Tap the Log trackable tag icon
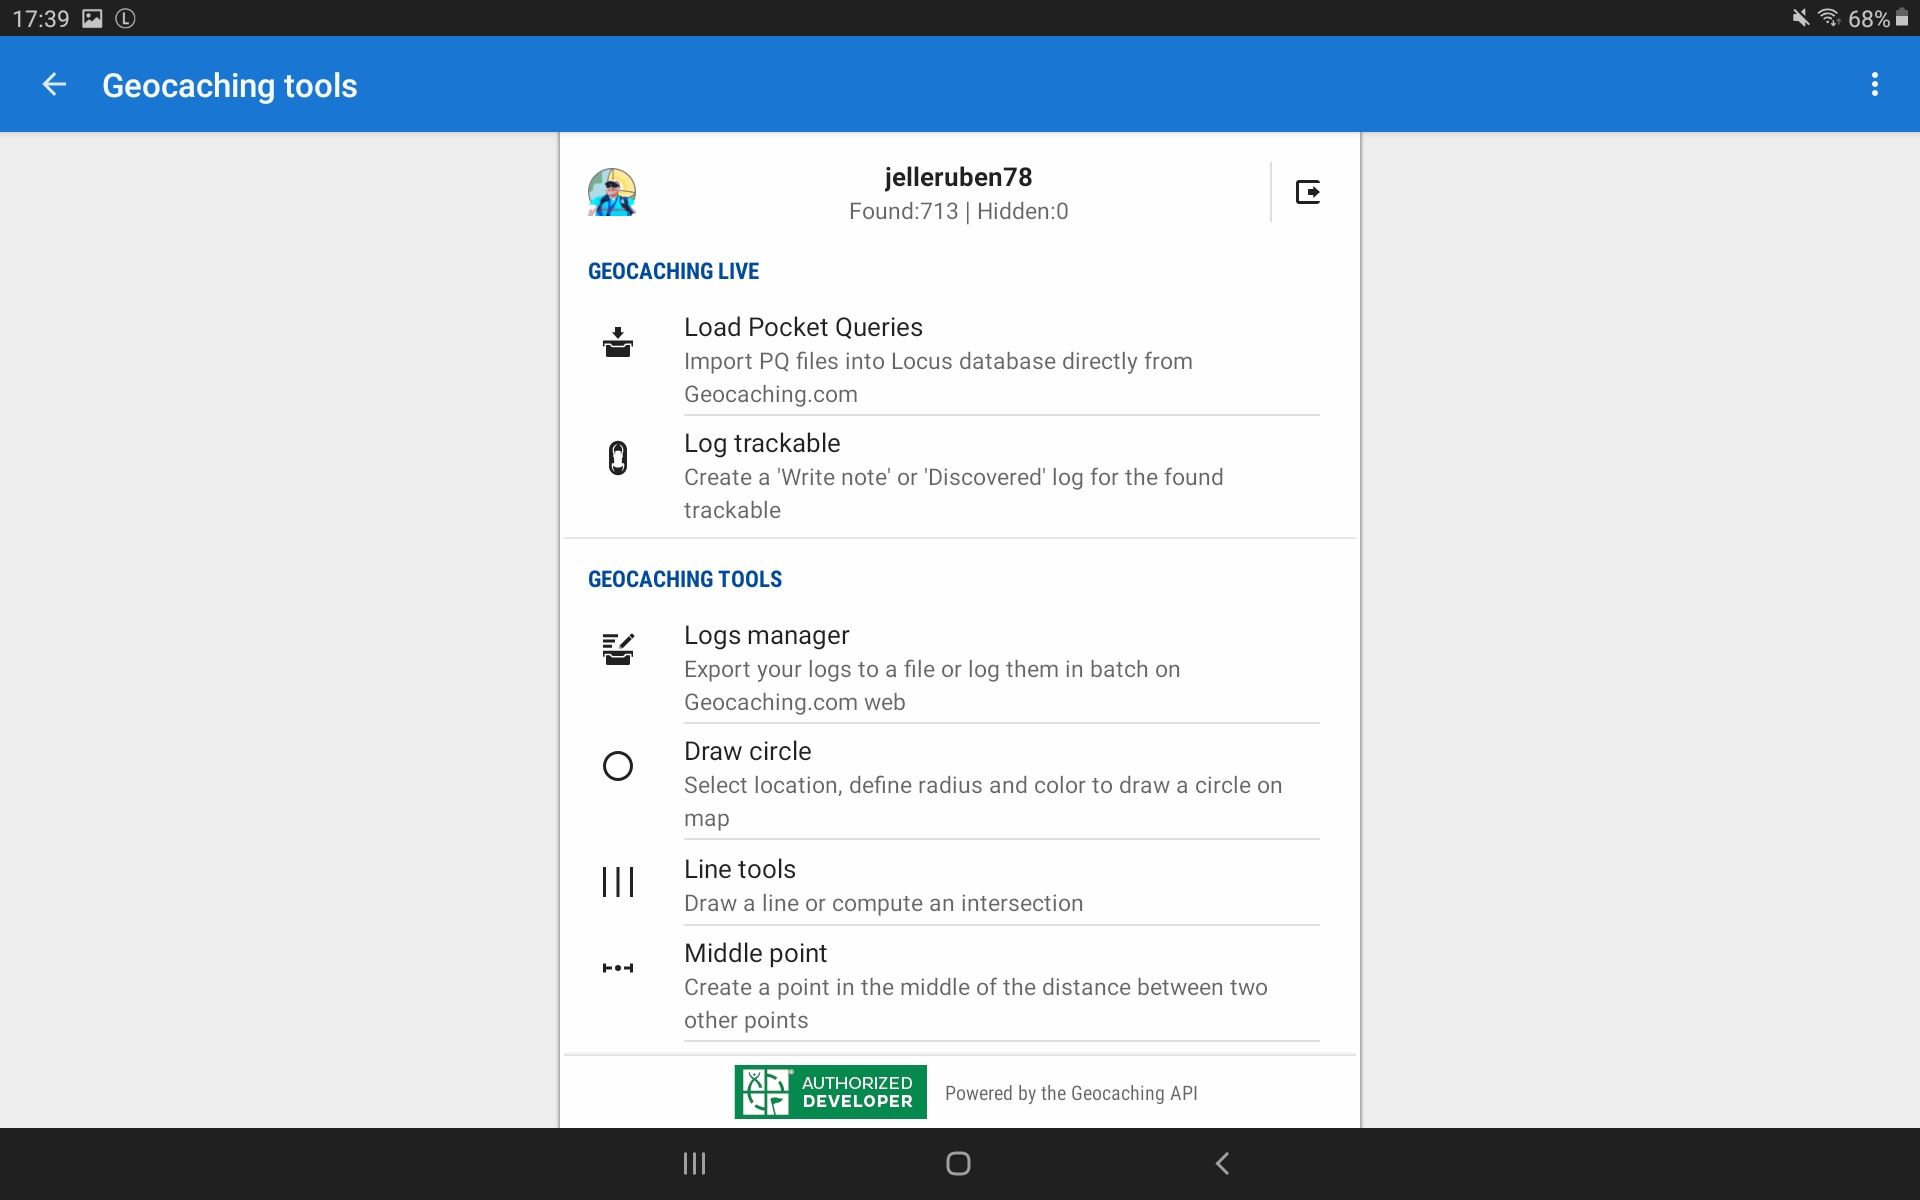Image resolution: width=1920 pixels, height=1200 pixels. [x=618, y=458]
